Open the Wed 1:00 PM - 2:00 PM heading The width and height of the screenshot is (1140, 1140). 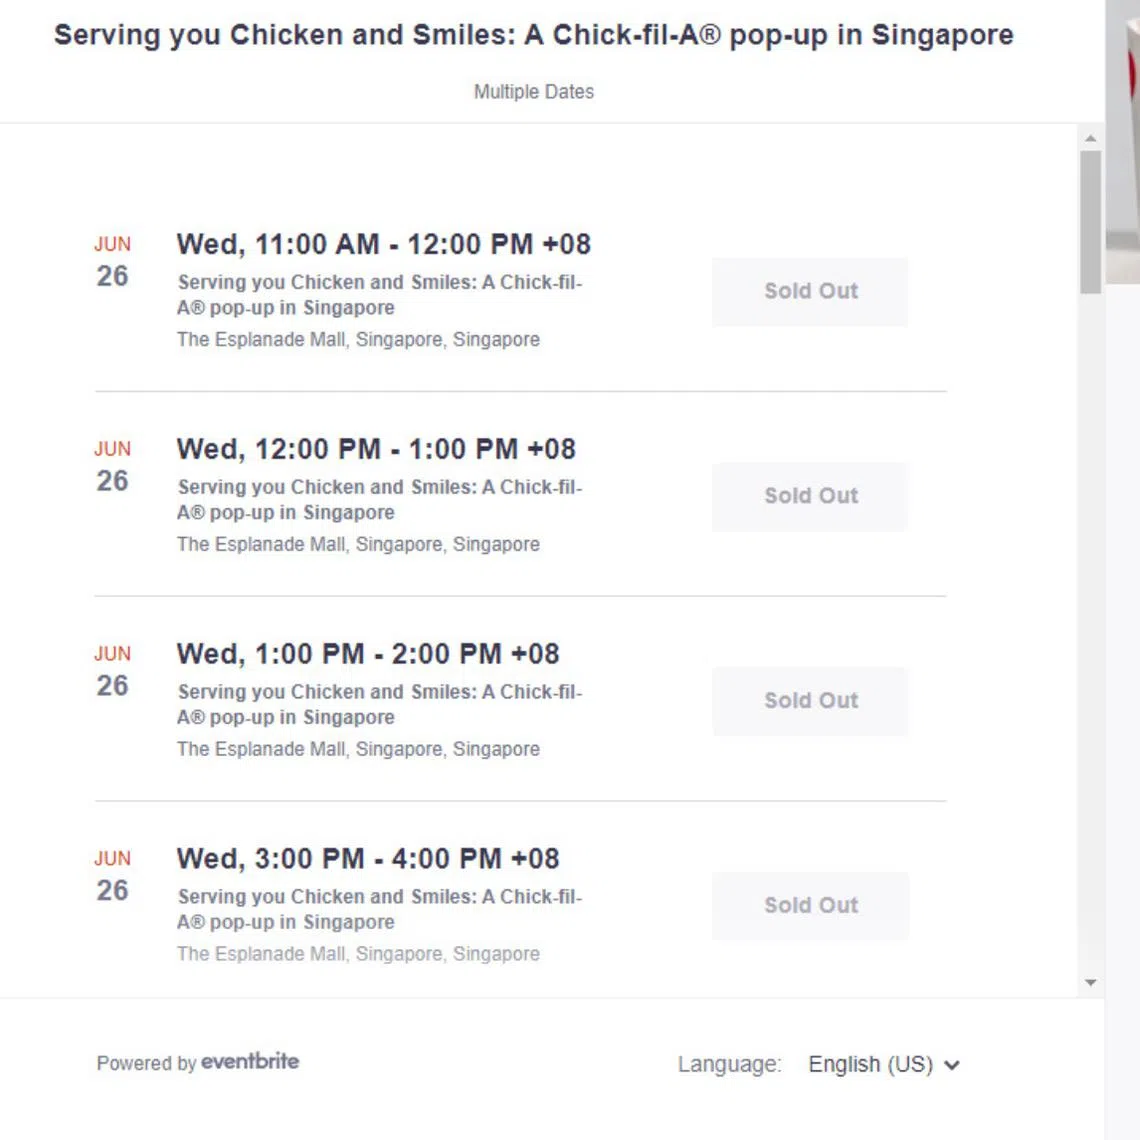tap(368, 654)
